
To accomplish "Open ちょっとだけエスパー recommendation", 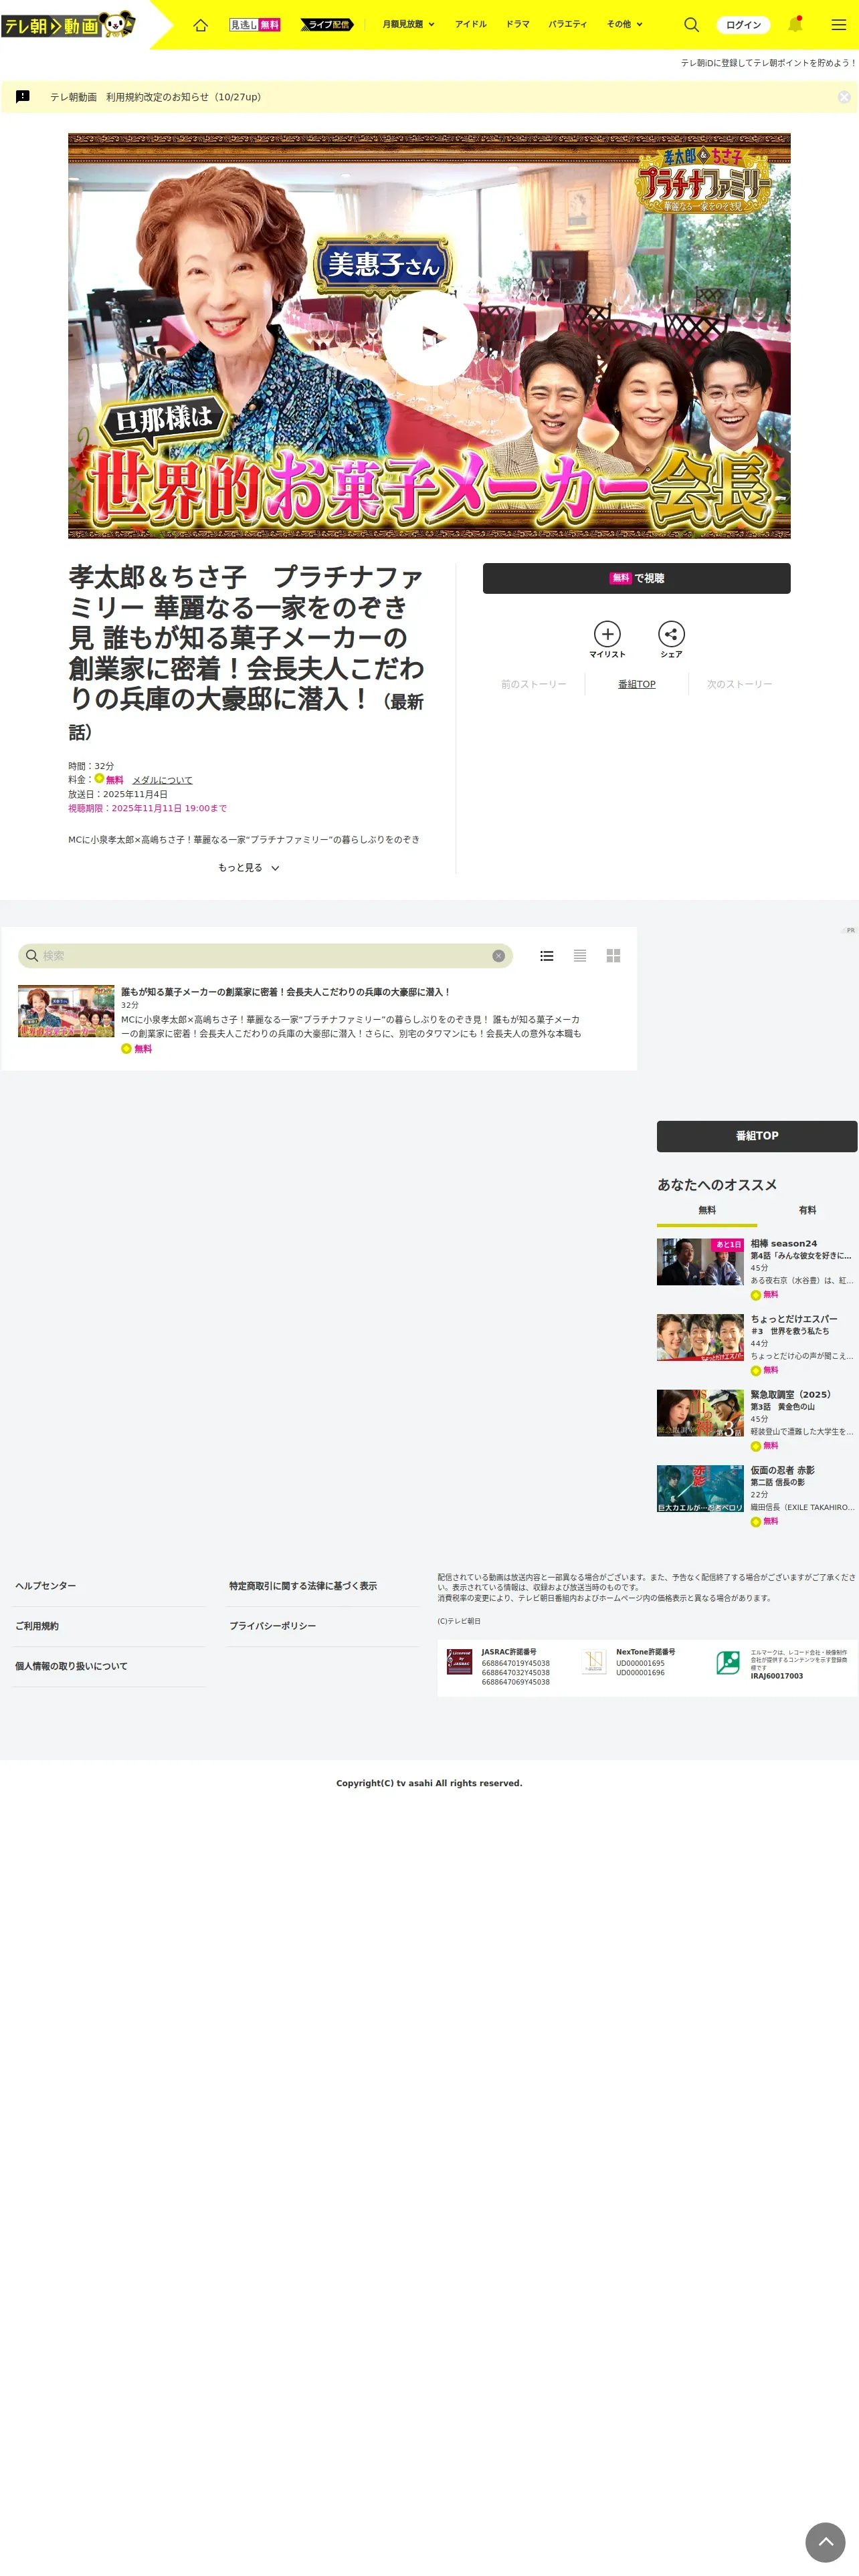I will [756, 1344].
